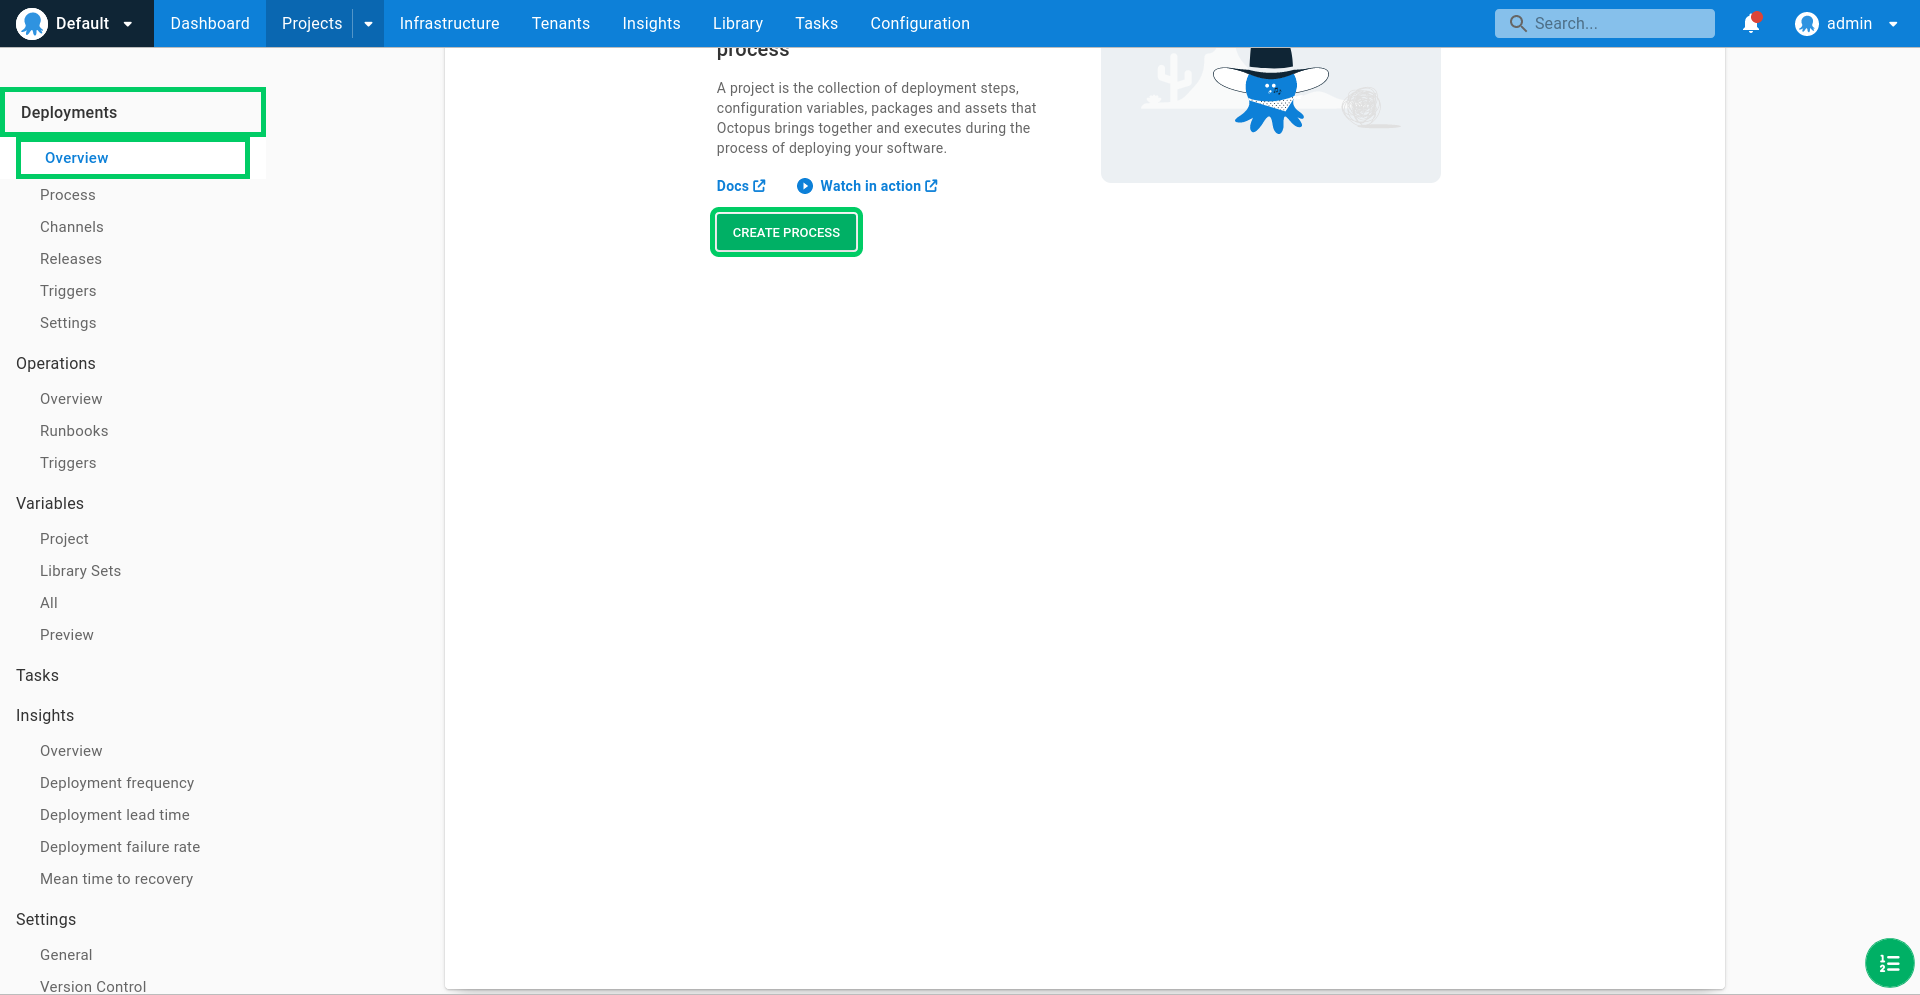Open the Projects dropdown arrow

tap(368, 24)
